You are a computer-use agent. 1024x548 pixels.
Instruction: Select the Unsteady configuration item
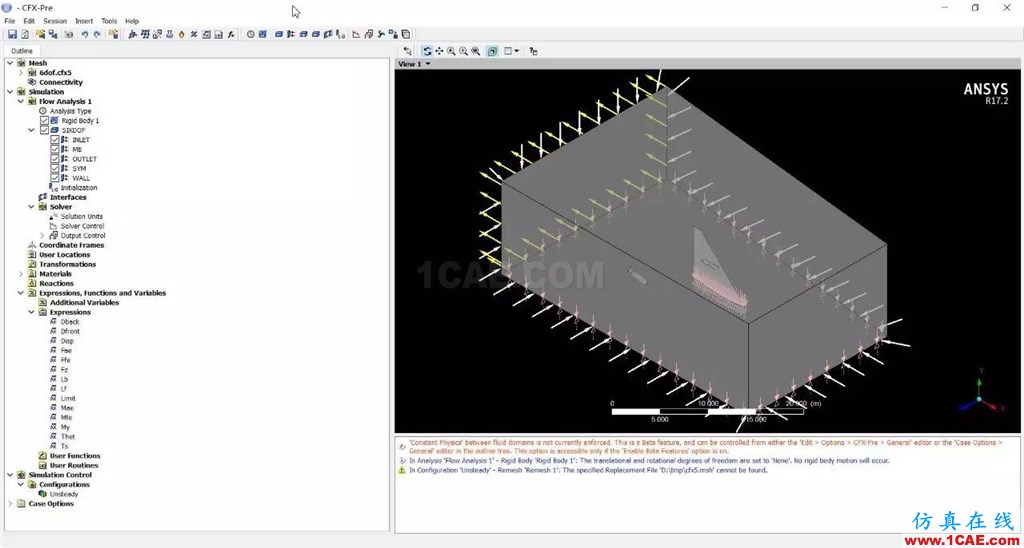pos(64,494)
